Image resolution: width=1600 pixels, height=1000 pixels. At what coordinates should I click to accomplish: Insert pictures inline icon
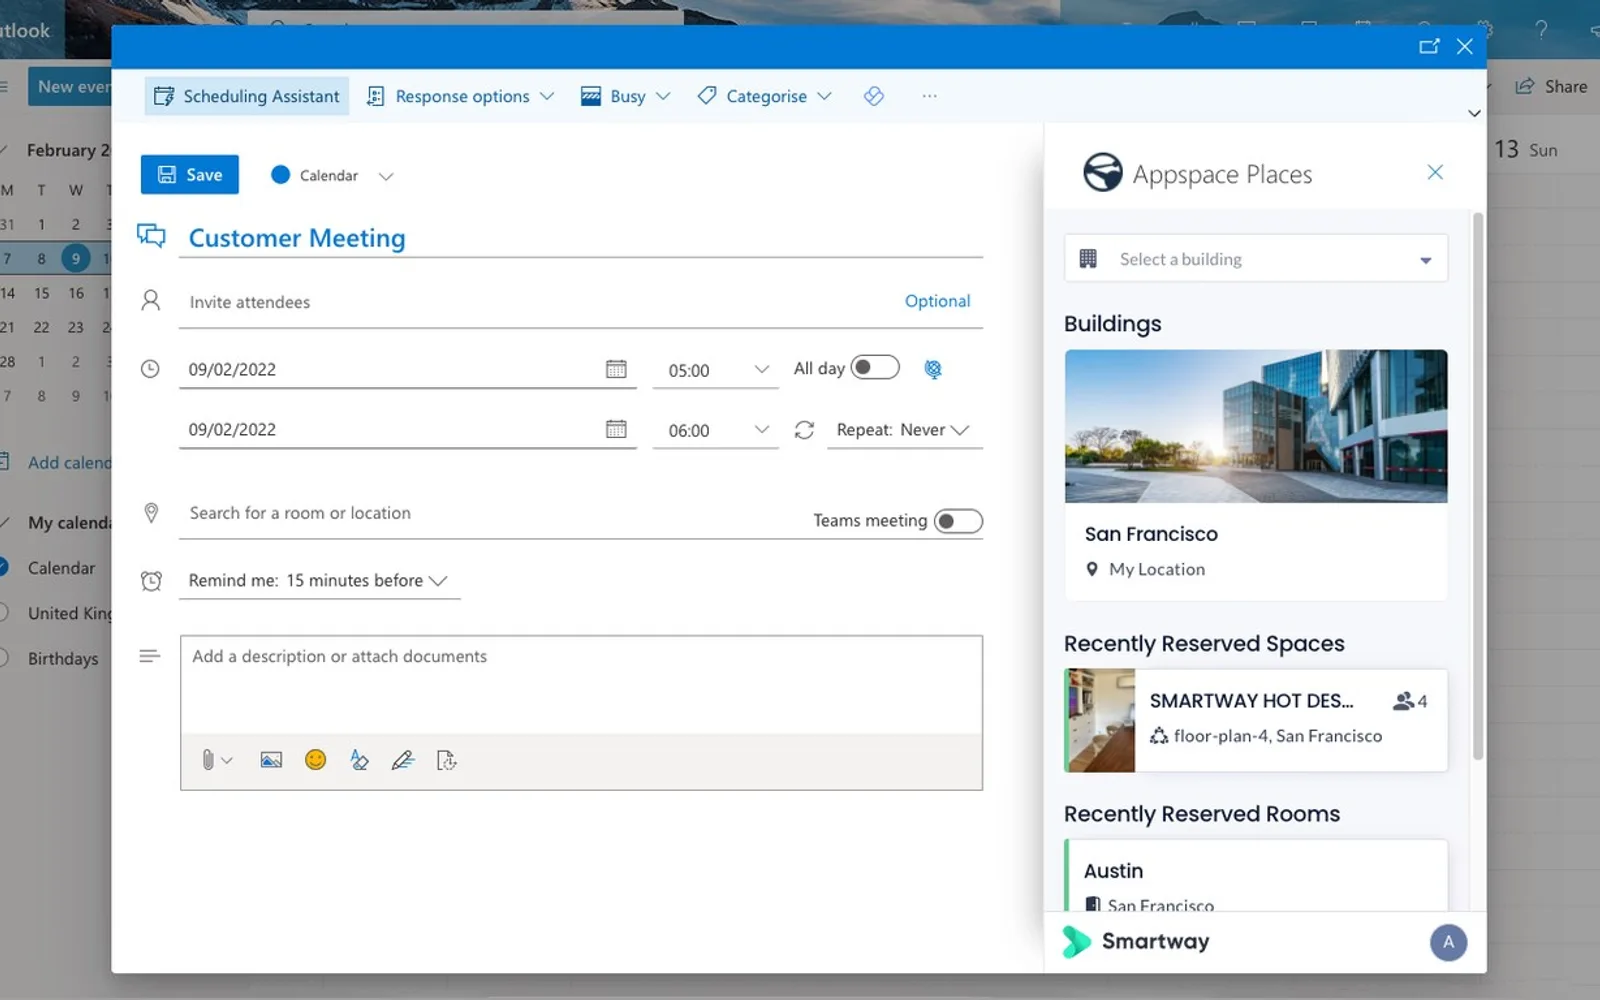click(x=271, y=760)
